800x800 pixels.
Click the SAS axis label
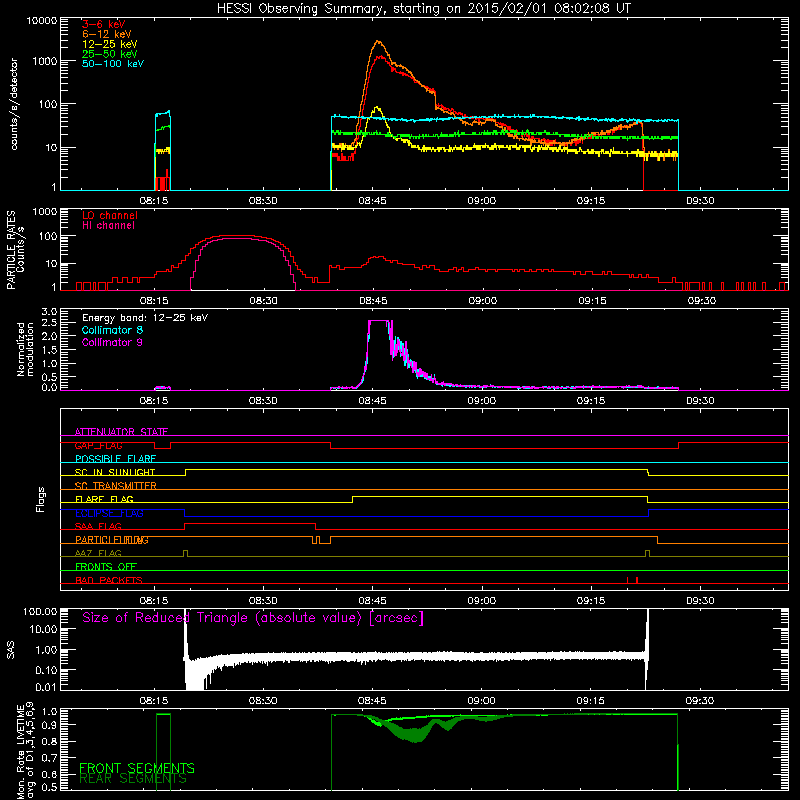click(x=11, y=650)
